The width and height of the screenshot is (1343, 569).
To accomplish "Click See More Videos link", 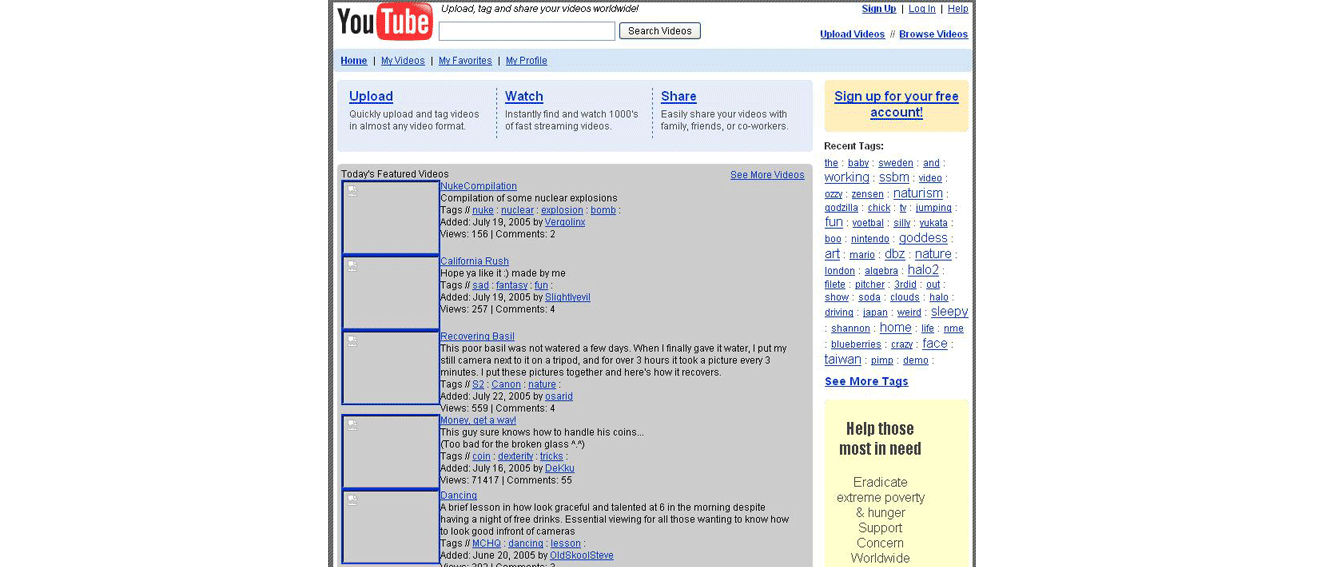I will click(767, 175).
